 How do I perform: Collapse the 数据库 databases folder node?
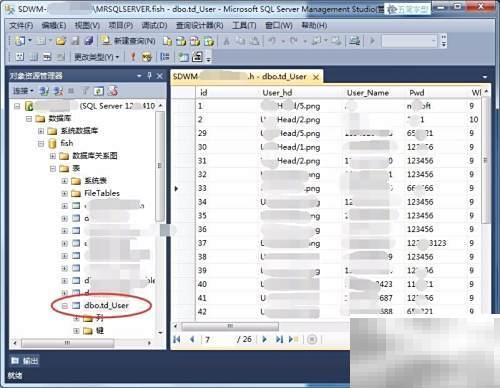click(29, 119)
